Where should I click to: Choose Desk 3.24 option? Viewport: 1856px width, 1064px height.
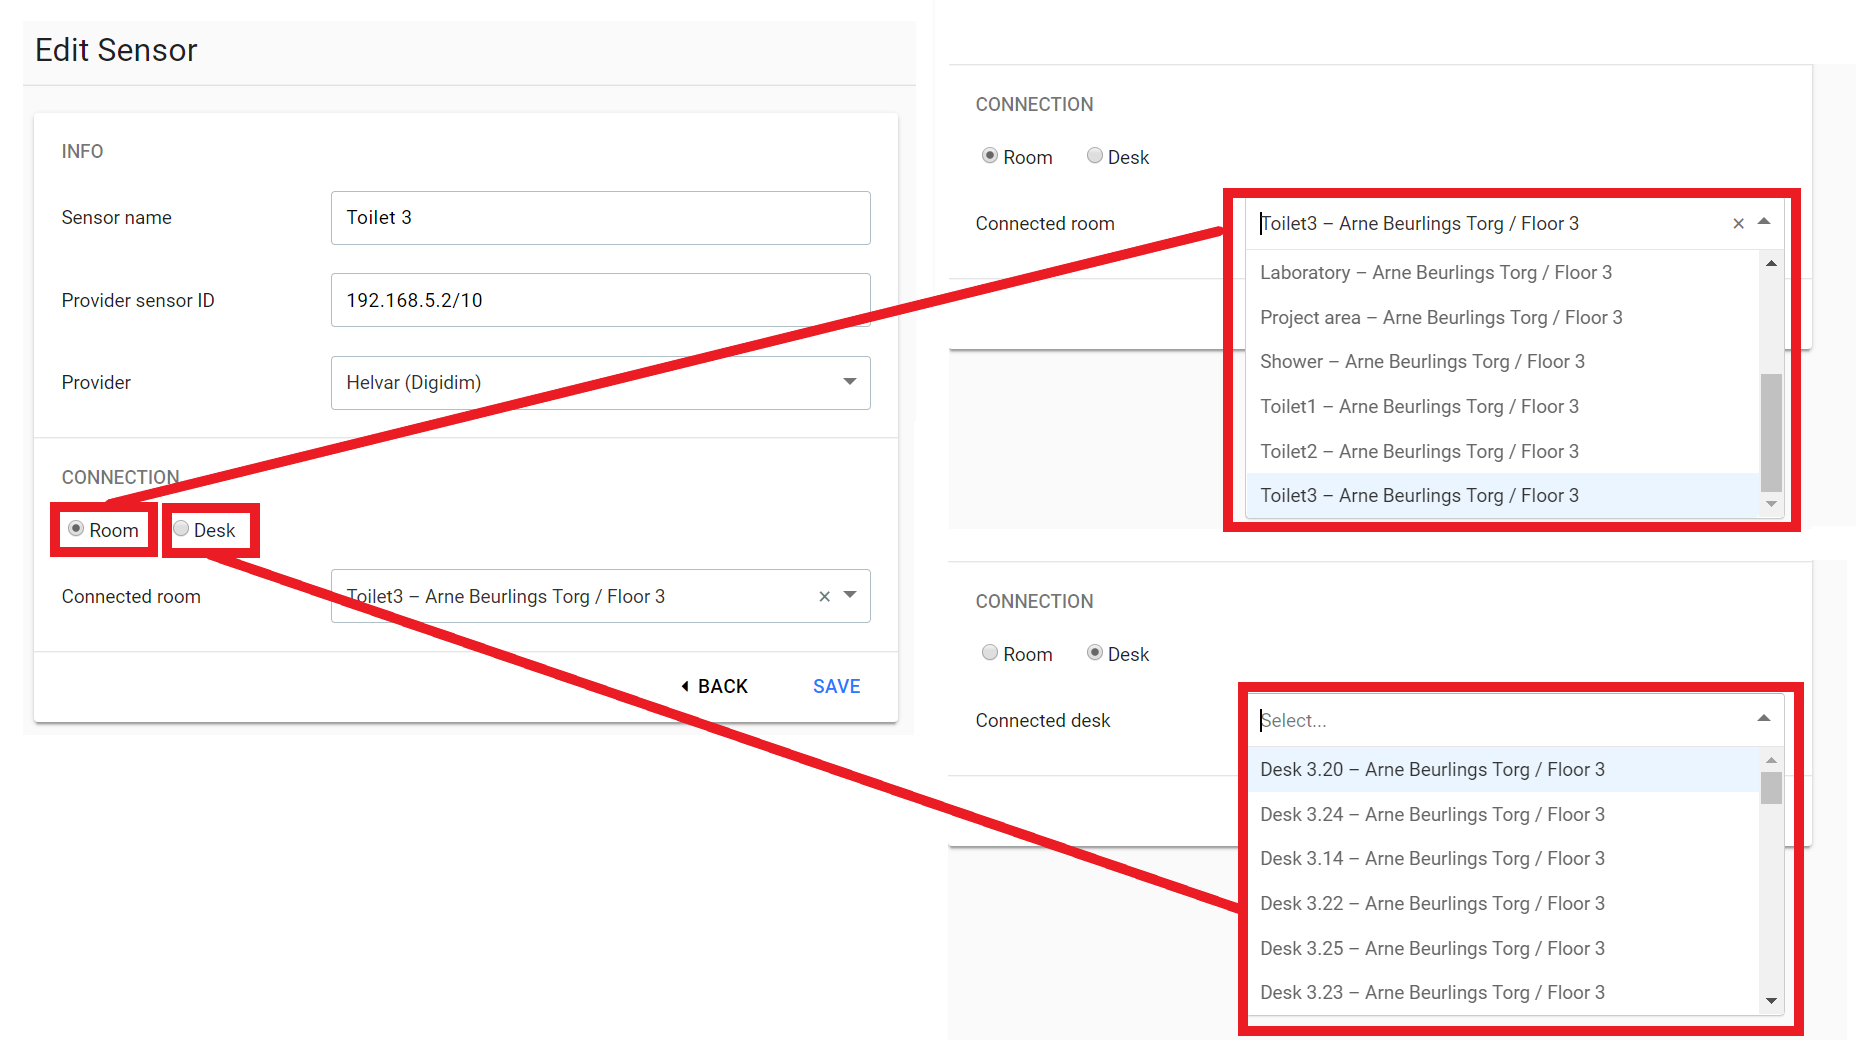pos(1502,815)
